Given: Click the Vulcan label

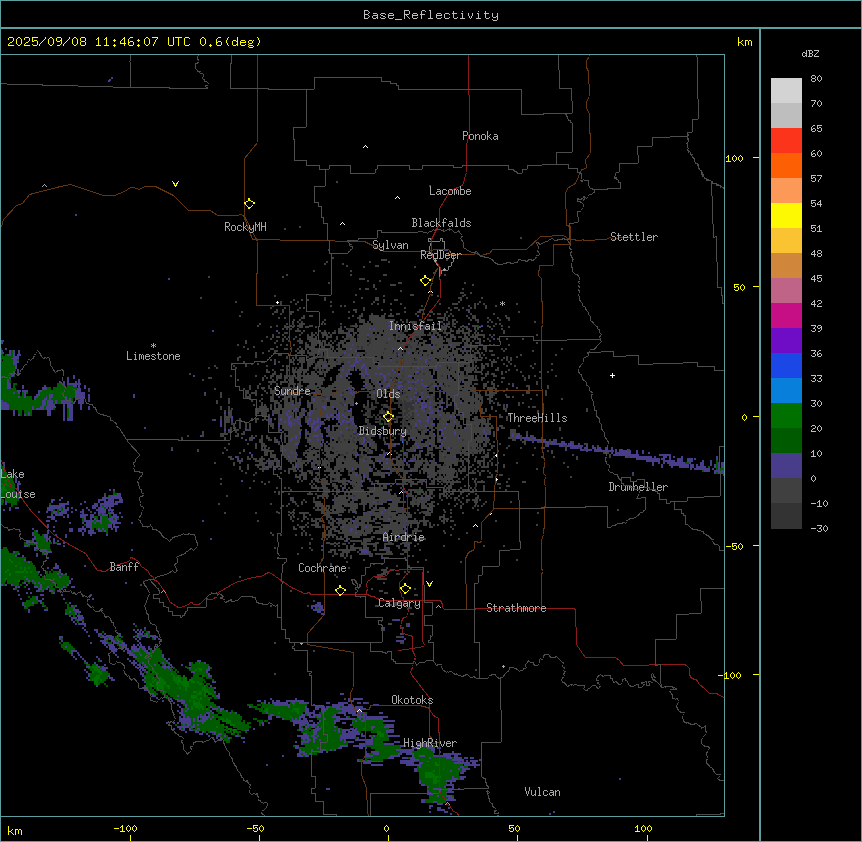Looking at the screenshot, I should click(x=542, y=792).
